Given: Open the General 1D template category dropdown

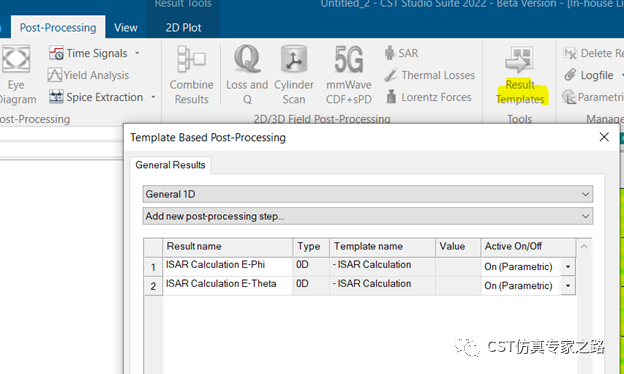Looking at the screenshot, I should click(x=368, y=194).
